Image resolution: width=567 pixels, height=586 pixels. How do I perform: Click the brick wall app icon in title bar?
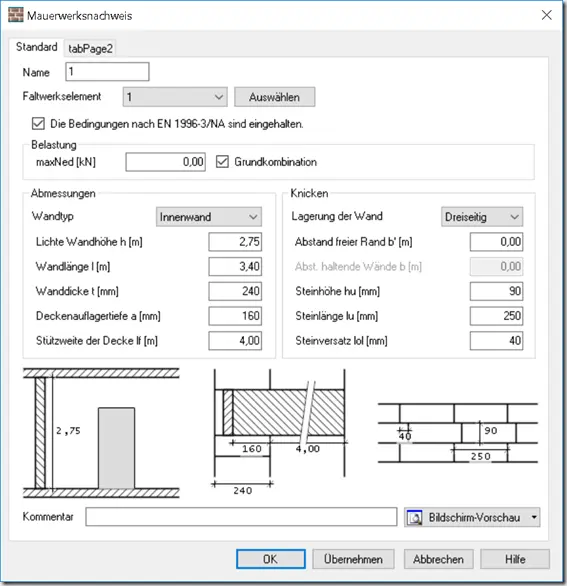pos(15,15)
